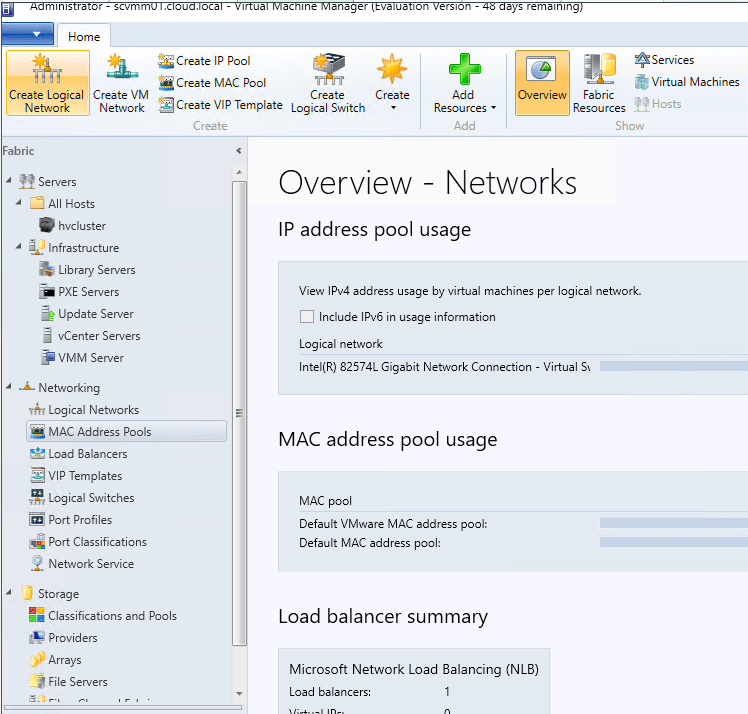
Task: Click Intel 82574L network usage bar
Action: 674,366
